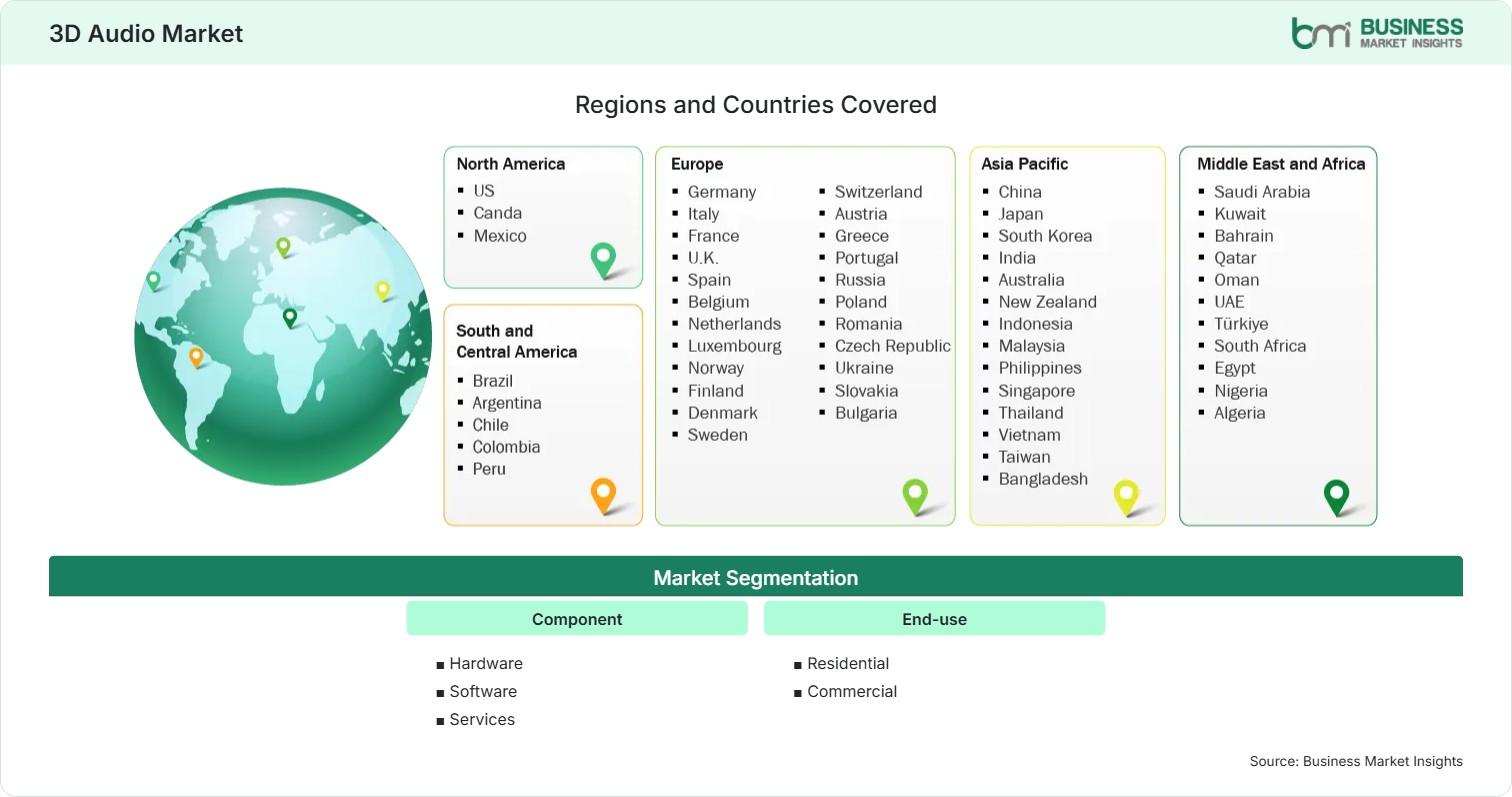Click 'Switzerland' in the Europe list
The image size is (1512, 797).
tap(879, 191)
